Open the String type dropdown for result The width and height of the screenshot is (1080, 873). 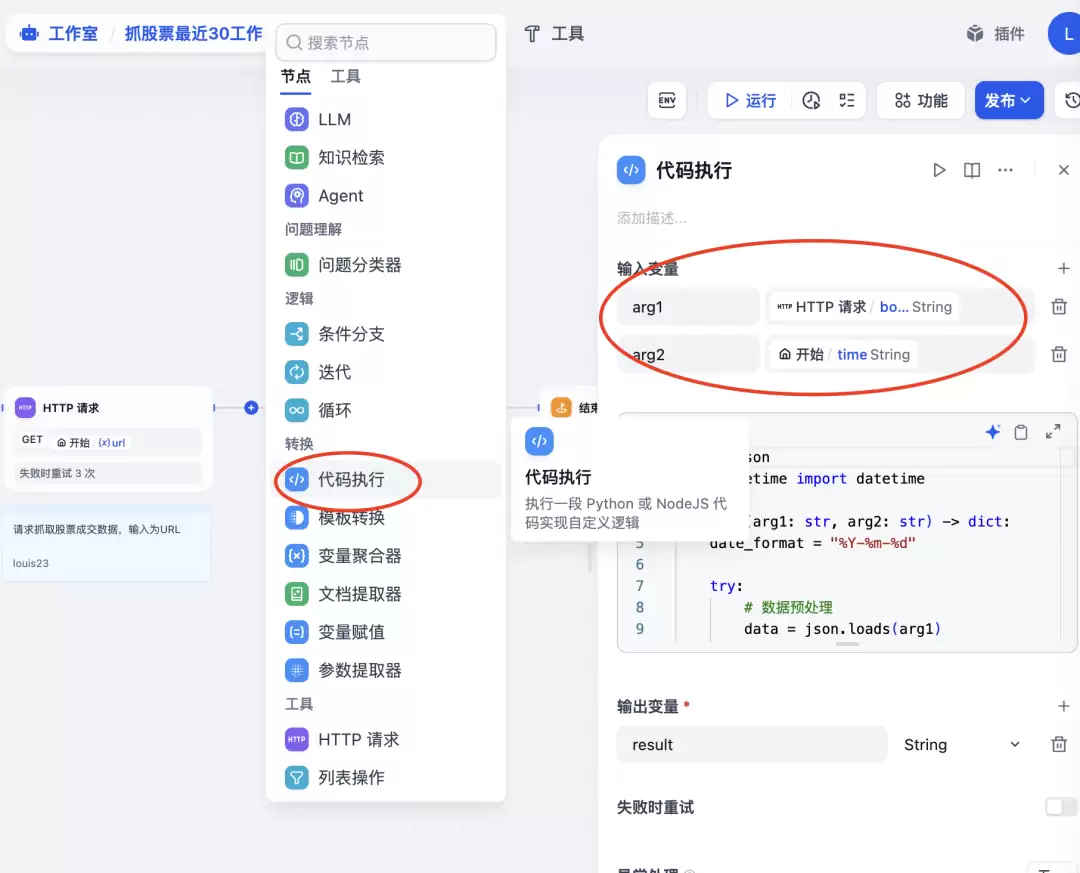click(962, 745)
